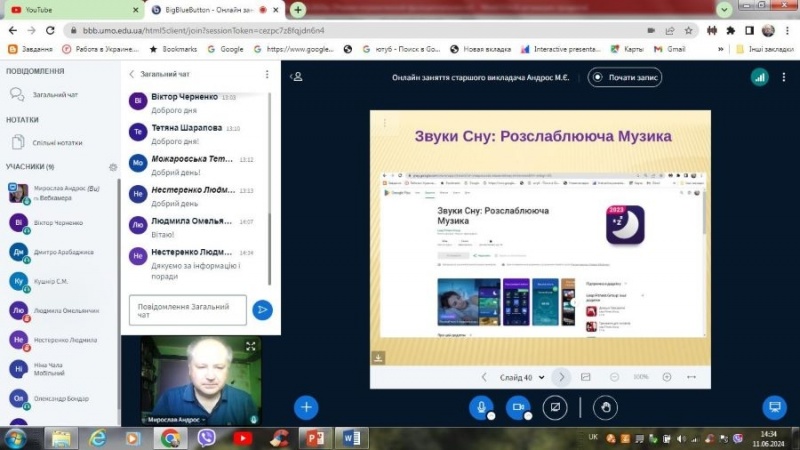Click the whiteboard tools toggle icon near slide controls
The width and height of the screenshot is (800, 450).
click(586, 377)
